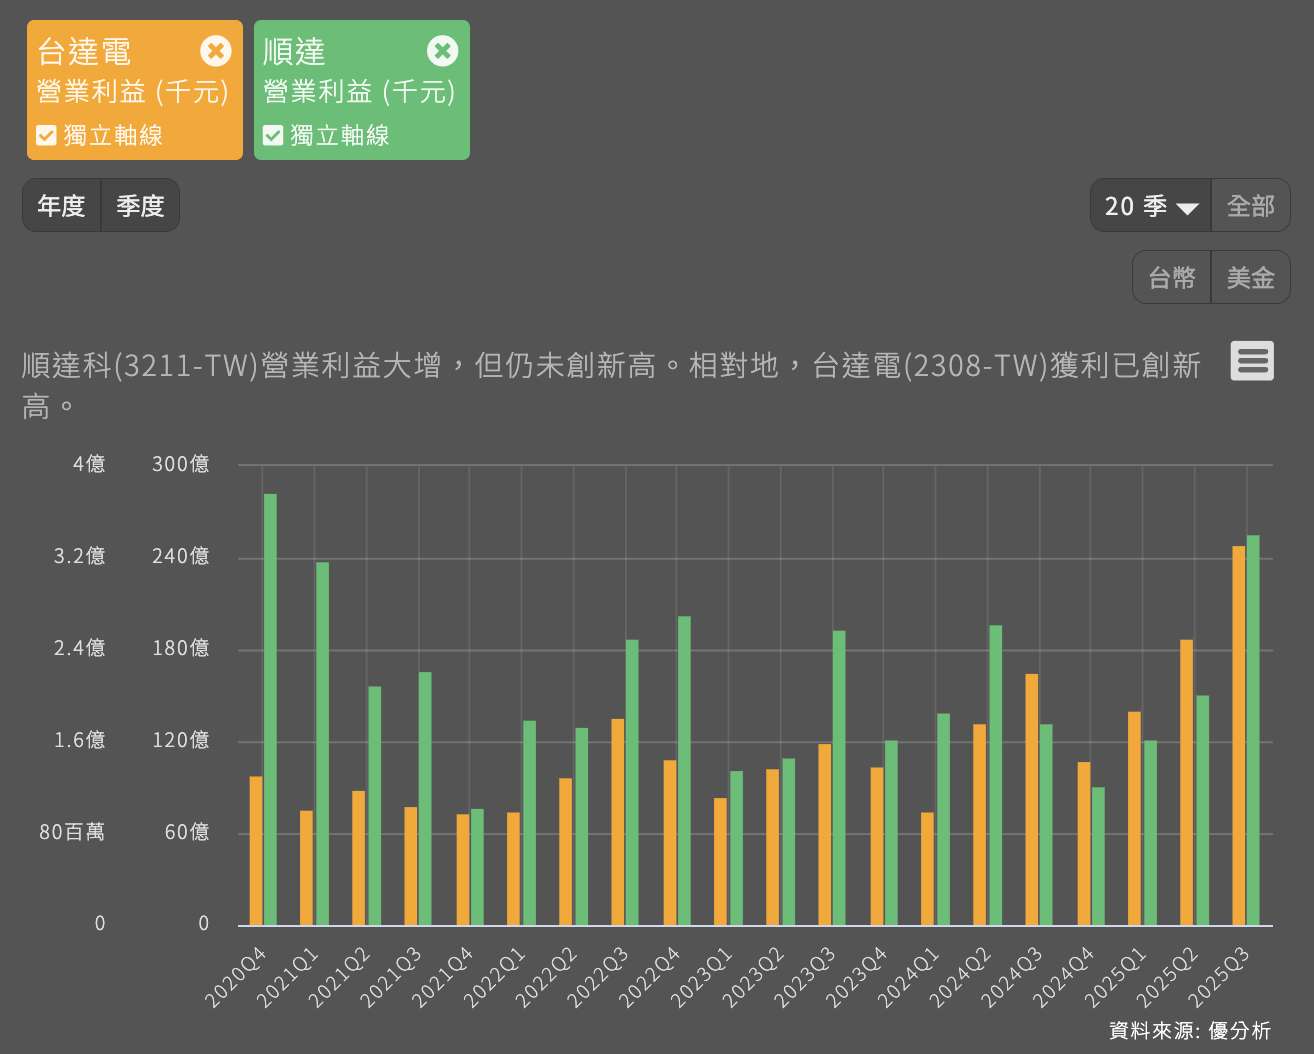Select 美金 currency option
The image size is (1314, 1054).
[1250, 278]
